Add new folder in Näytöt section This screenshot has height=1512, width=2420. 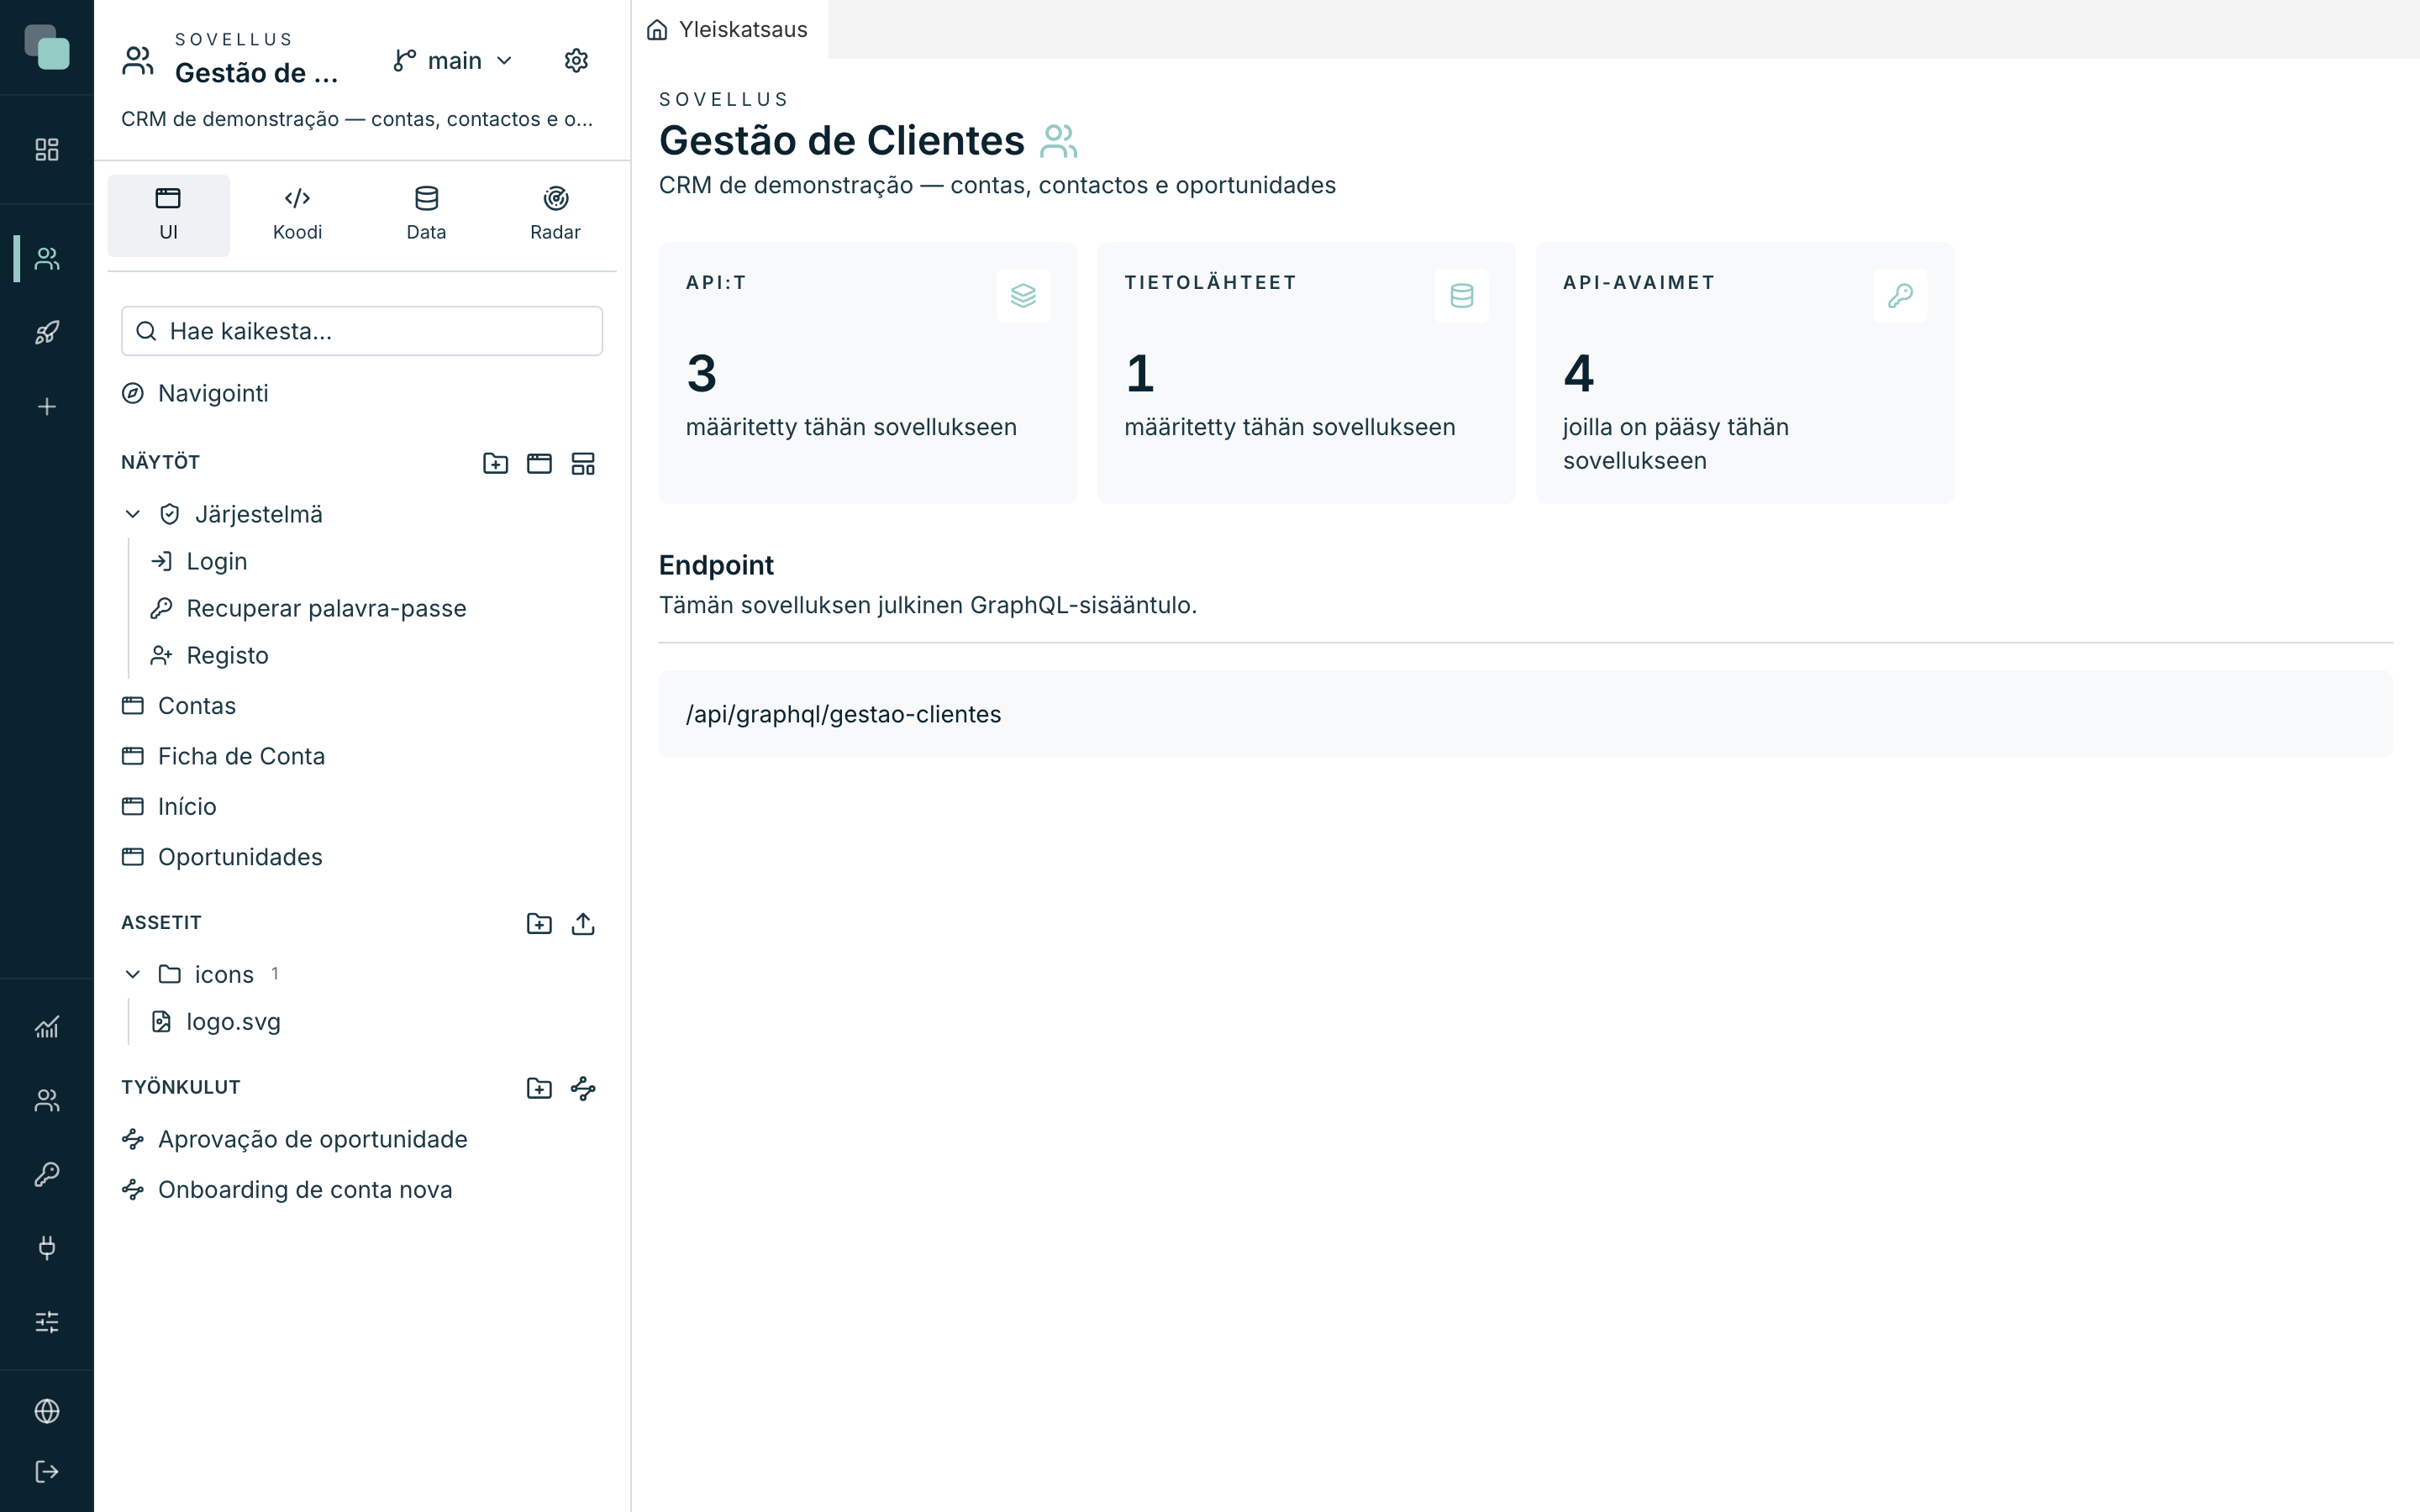pos(496,463)
